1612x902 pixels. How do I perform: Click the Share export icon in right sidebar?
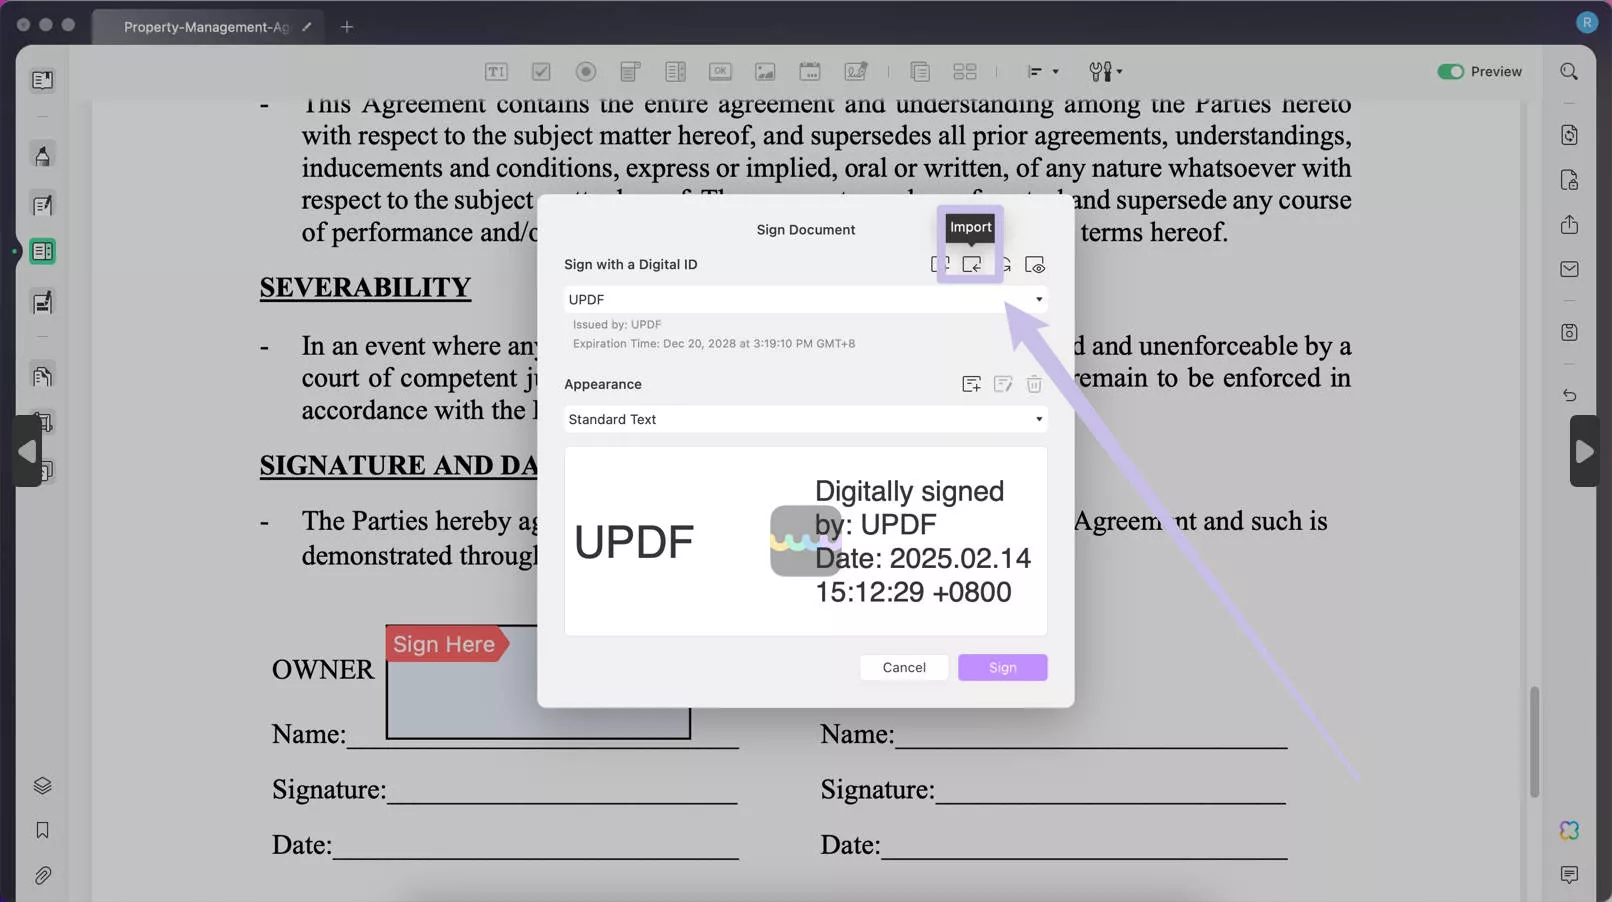(1569, 224)
